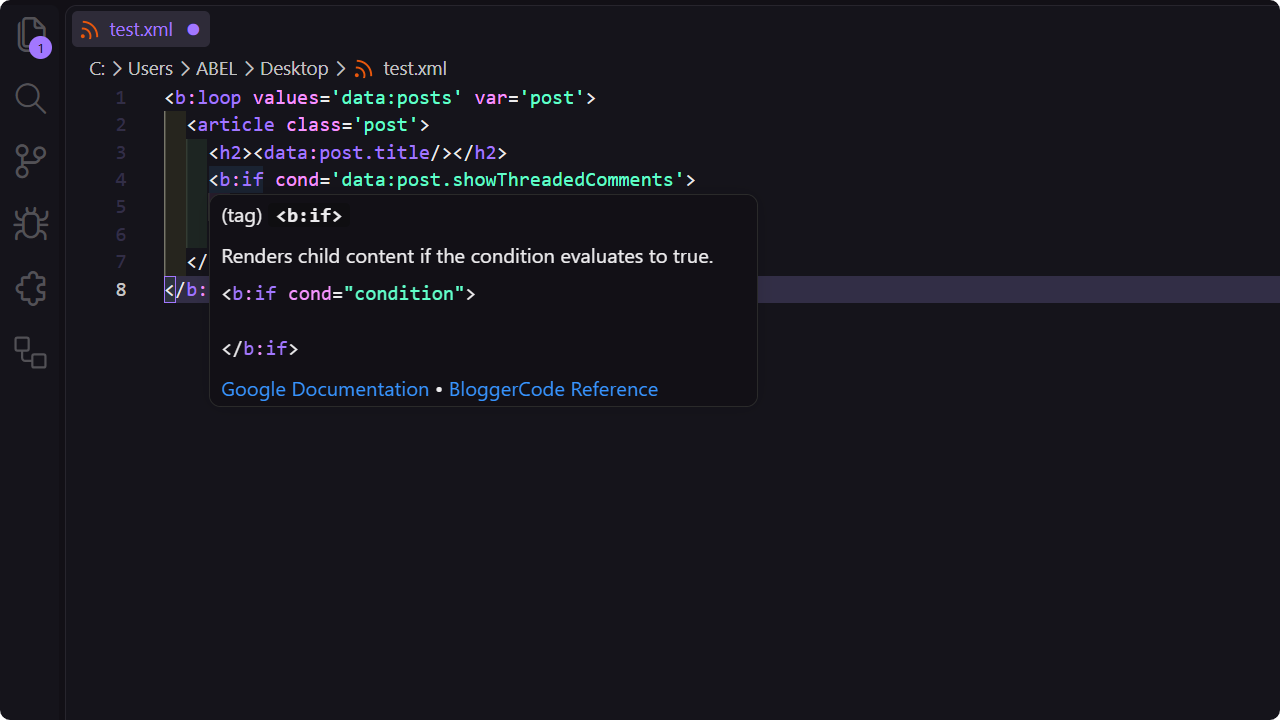Open the Source Control view
1280x720 pixels.
click(31, 161)
